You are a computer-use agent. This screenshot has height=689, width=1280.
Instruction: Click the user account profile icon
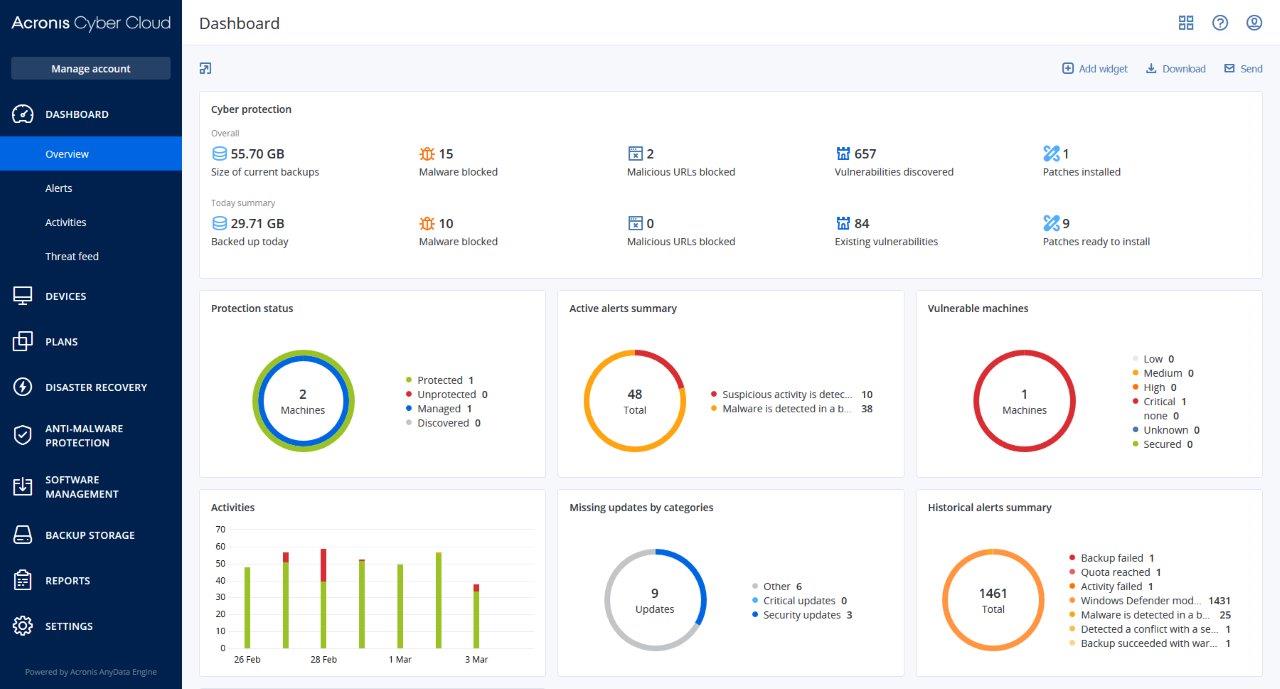click(x=1254, y=22)
